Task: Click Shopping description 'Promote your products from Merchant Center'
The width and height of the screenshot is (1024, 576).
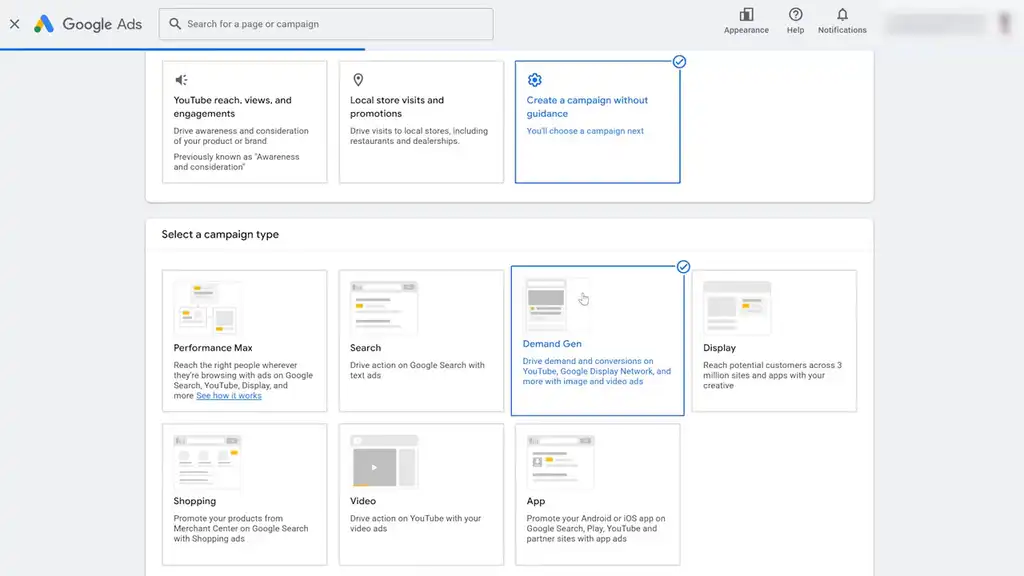Action: tap(240, 528)
